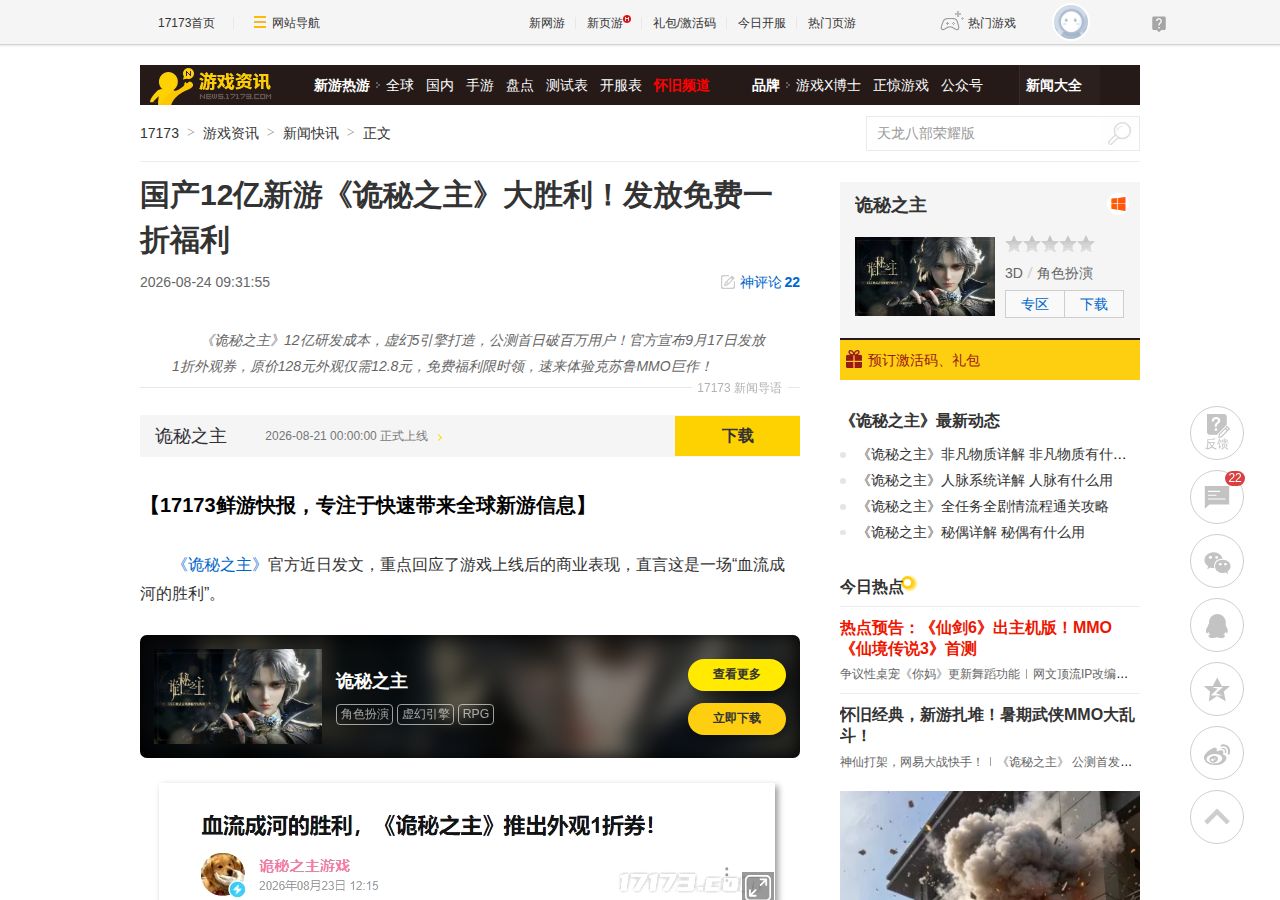Click 诡秘之主 game thumbnail in sidebar card
The width and height of the screenshot is (1280, 900).
(x=925, y=276)
